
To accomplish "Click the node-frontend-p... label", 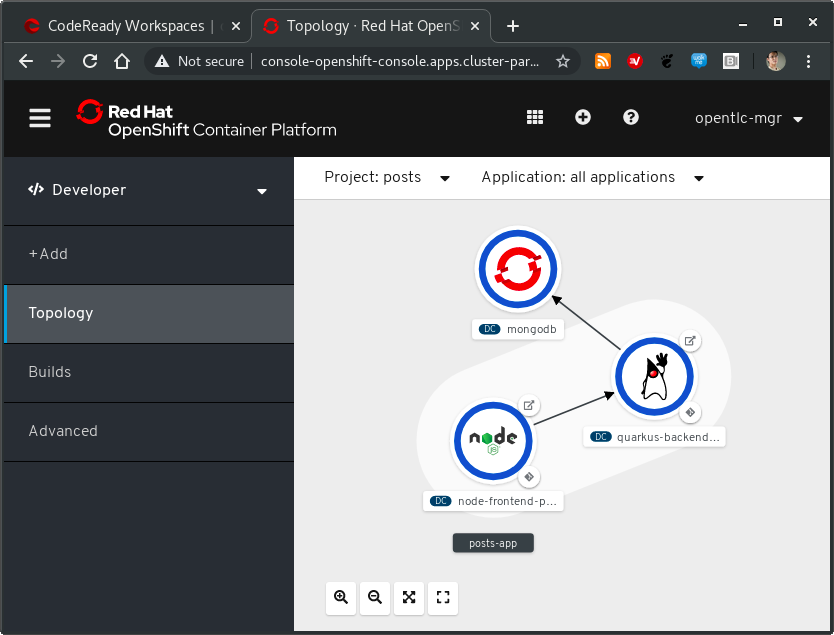I will click(493, 501).
